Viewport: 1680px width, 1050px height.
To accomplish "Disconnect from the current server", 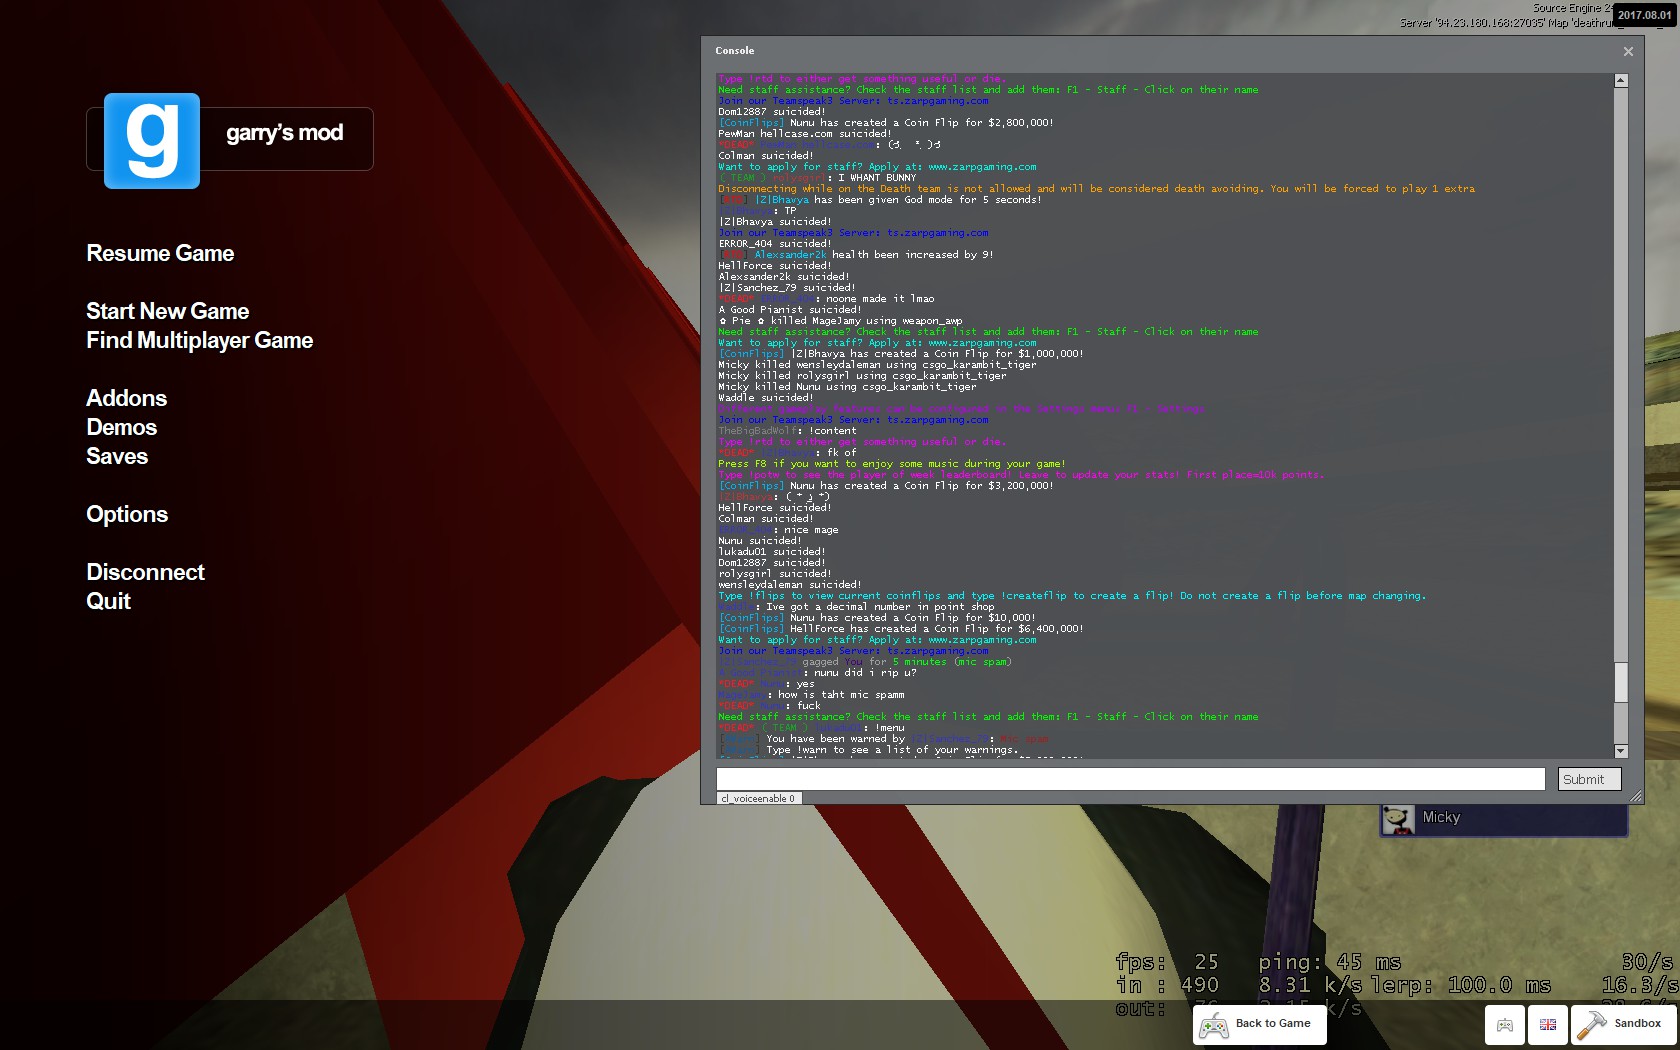I will [x=146, y=572].
